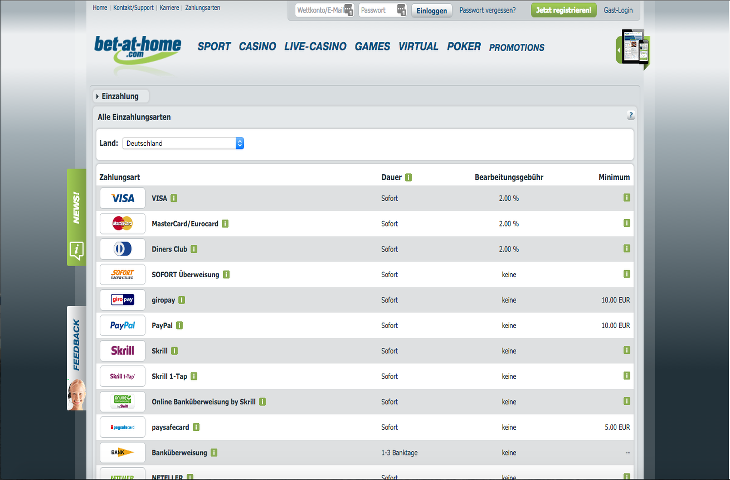This screenshot has height=480, width=730.
Task: Show minimum info icon in Online Banküberweisung row
Action: tap(627, 401)
